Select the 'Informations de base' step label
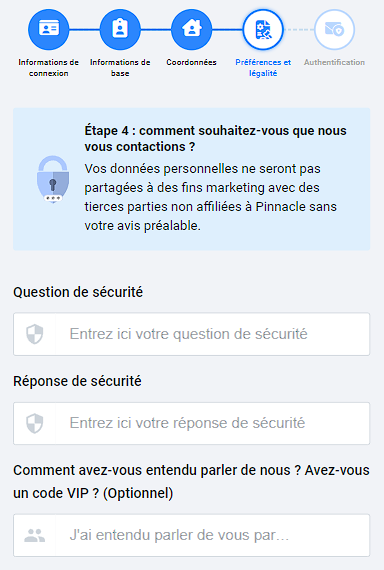 [x=120, y=68]
